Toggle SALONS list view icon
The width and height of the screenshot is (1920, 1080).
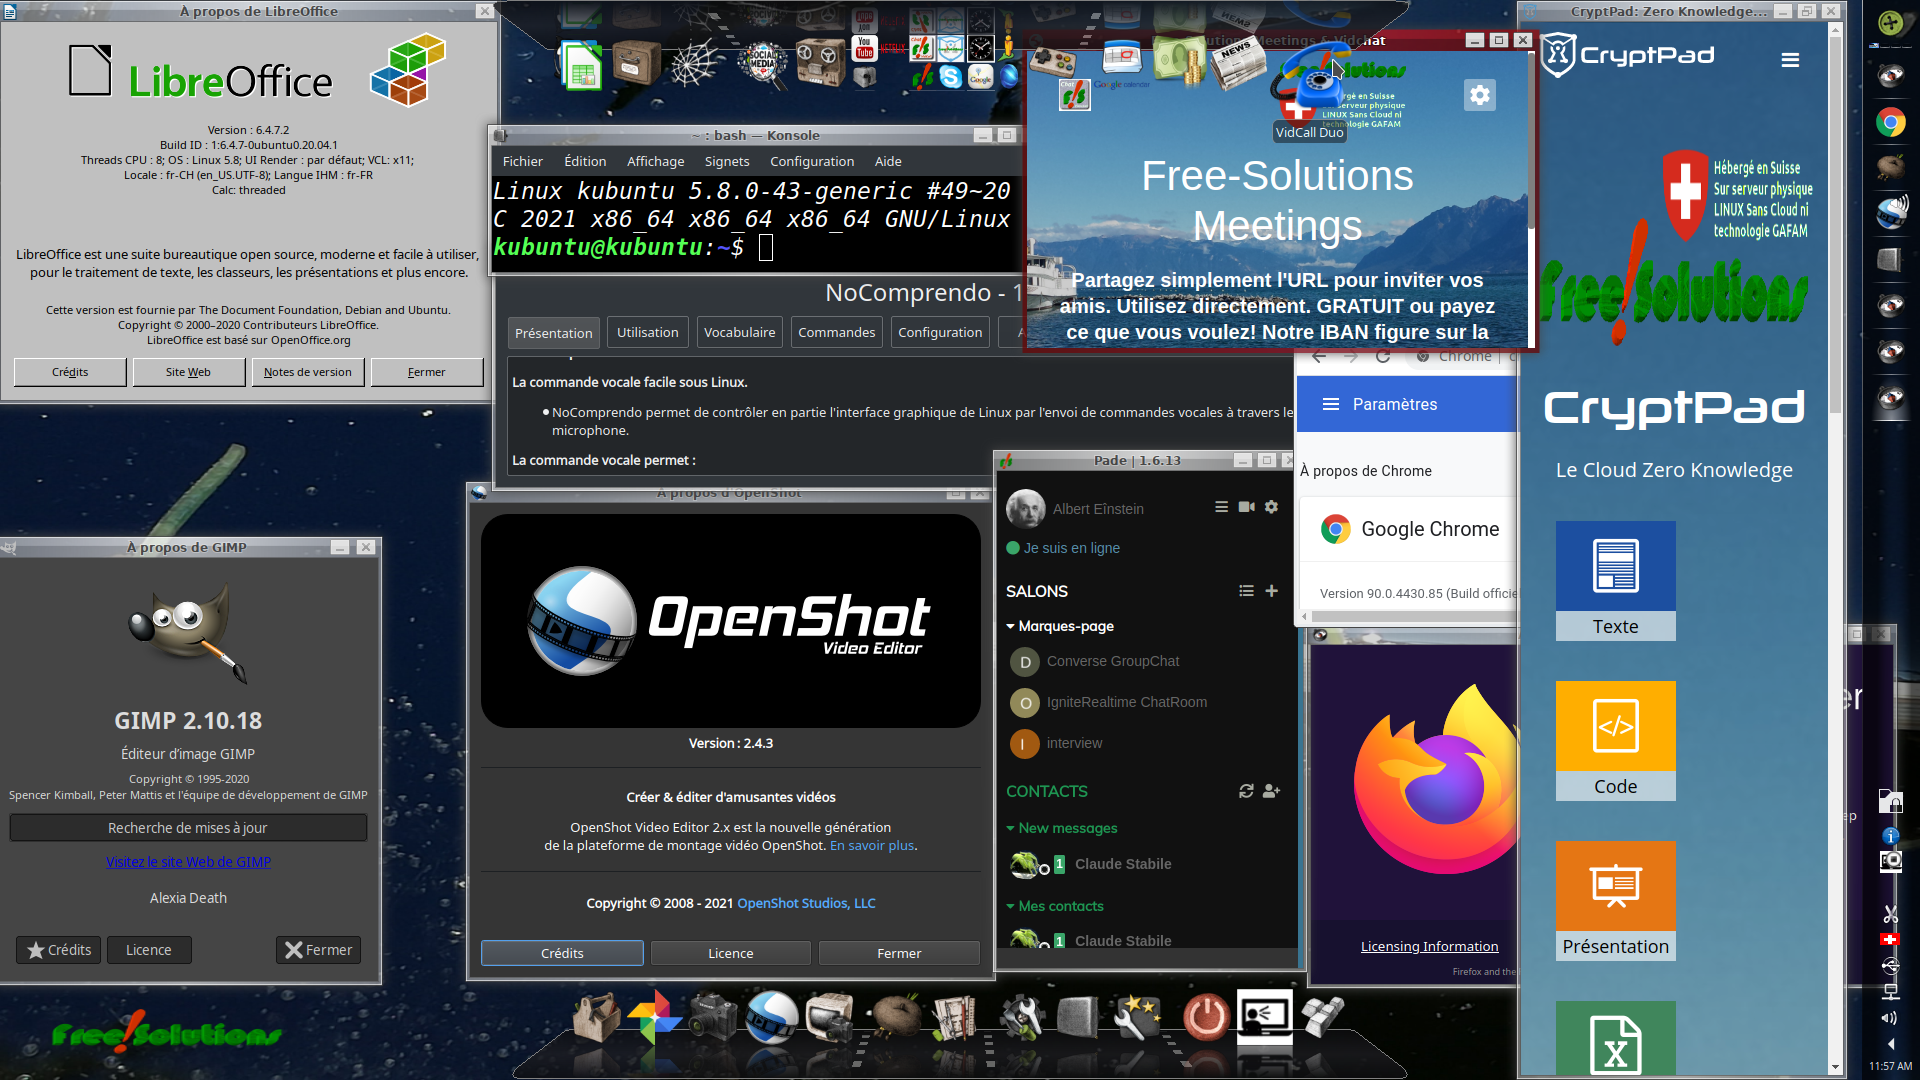tap(1246, 591)
